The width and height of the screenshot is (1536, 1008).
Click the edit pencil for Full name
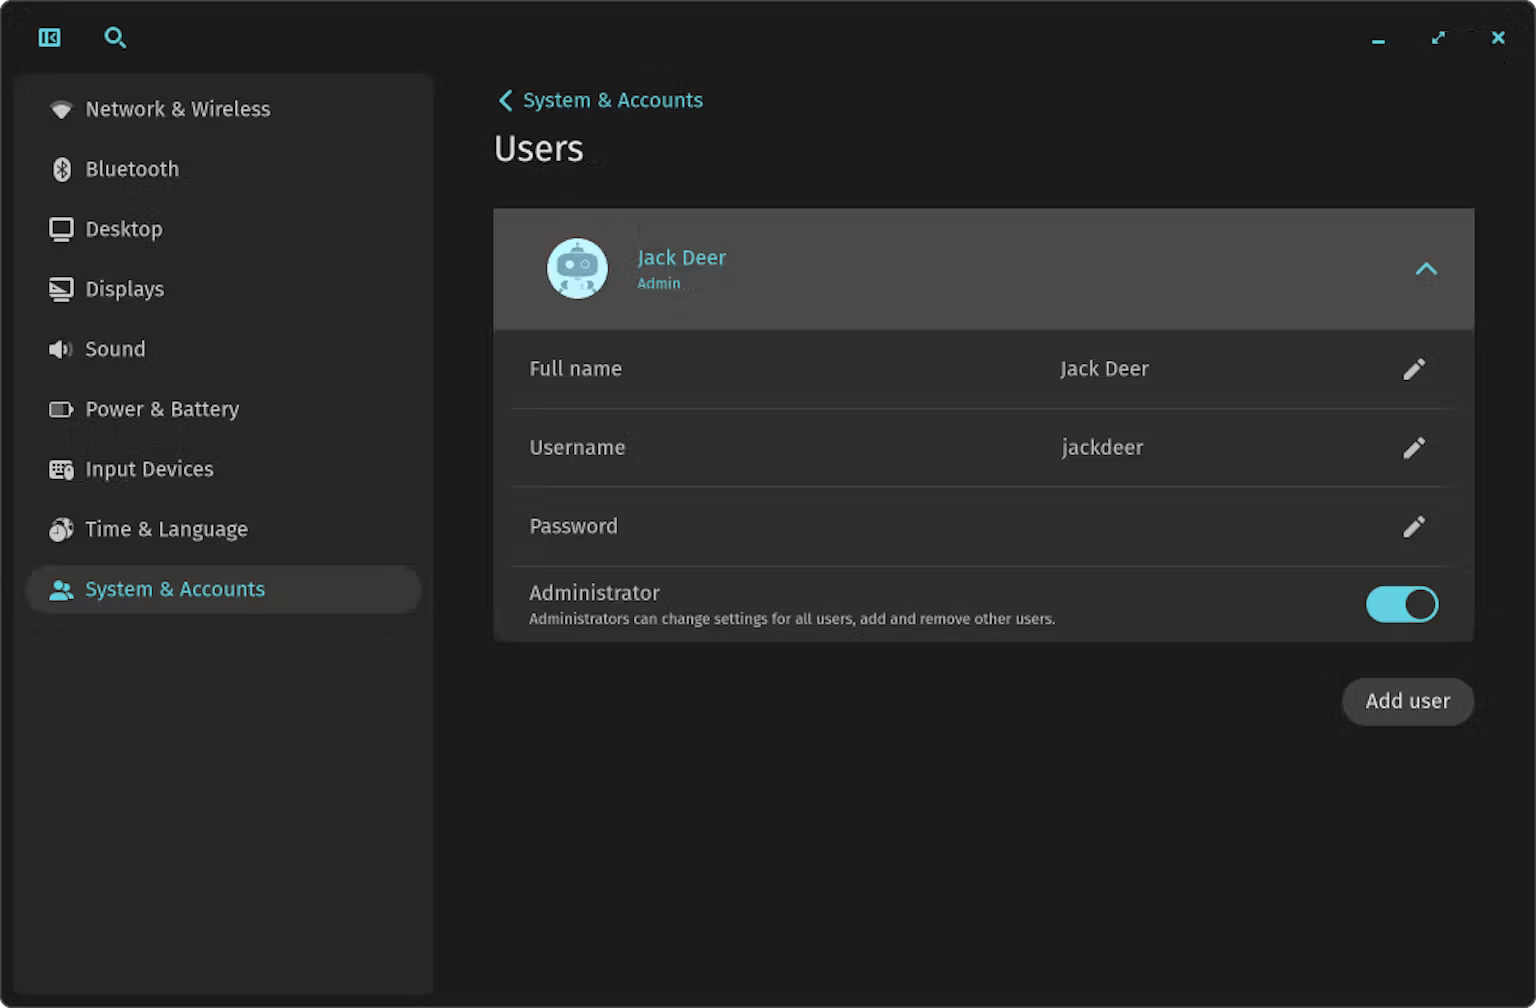[x=1413, y=369]
